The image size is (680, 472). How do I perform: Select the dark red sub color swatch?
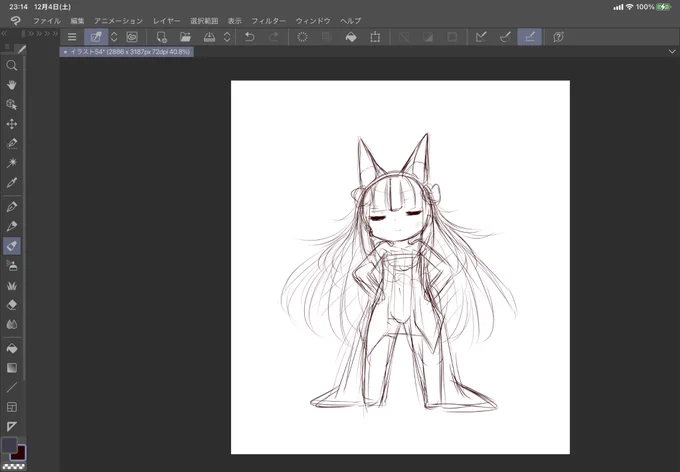(20, 454)
